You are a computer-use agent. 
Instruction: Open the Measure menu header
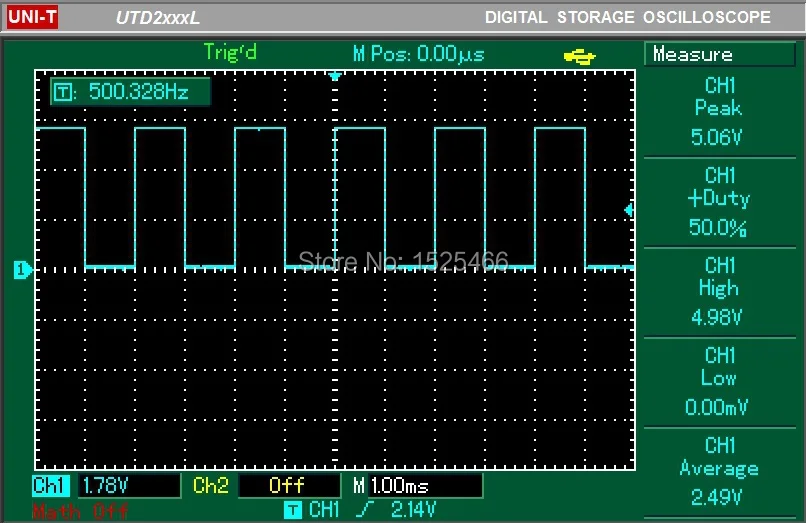click(x=719, y=54)
